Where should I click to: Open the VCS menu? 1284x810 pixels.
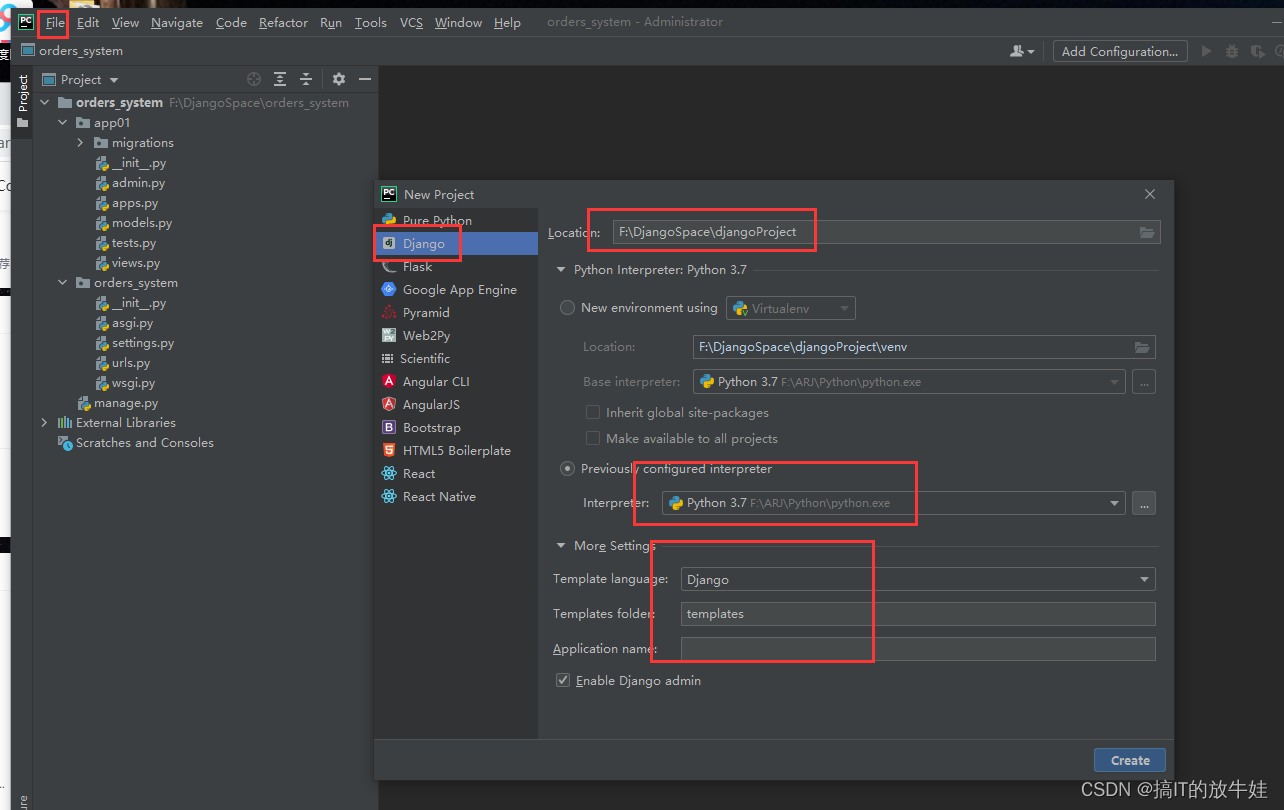point(411,22)
